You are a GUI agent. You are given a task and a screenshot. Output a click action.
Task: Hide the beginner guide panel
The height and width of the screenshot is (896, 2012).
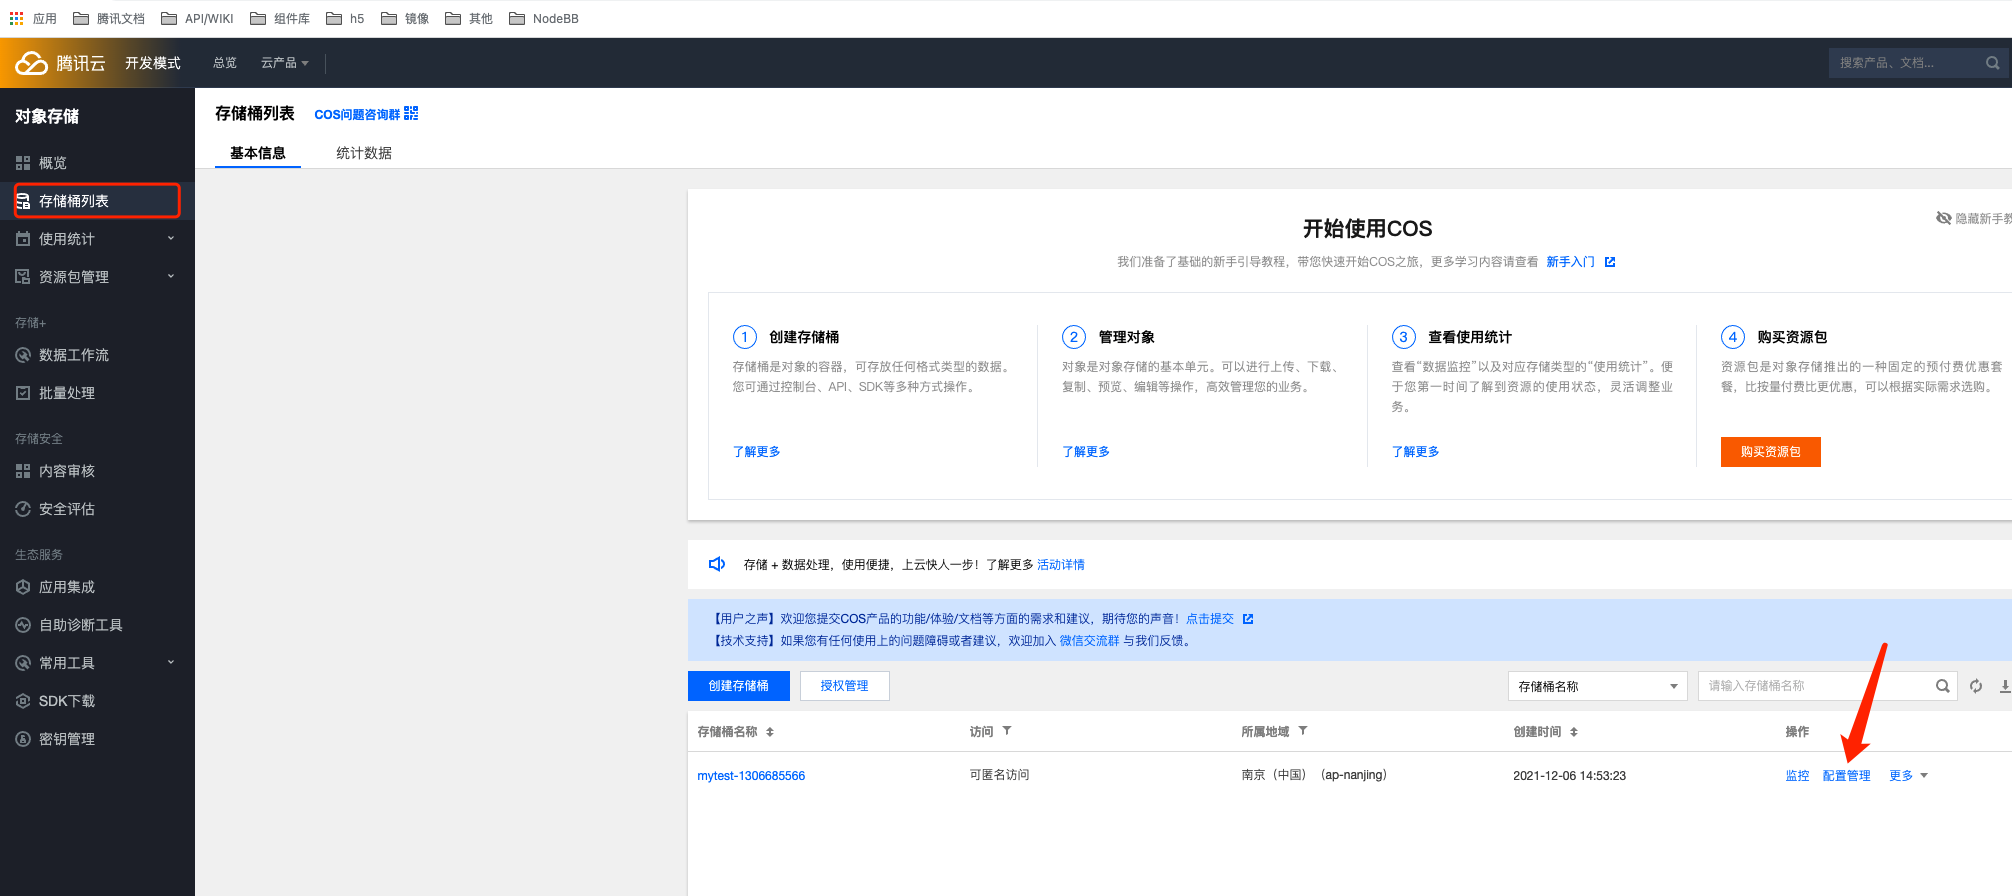[x=1973, y=218]
